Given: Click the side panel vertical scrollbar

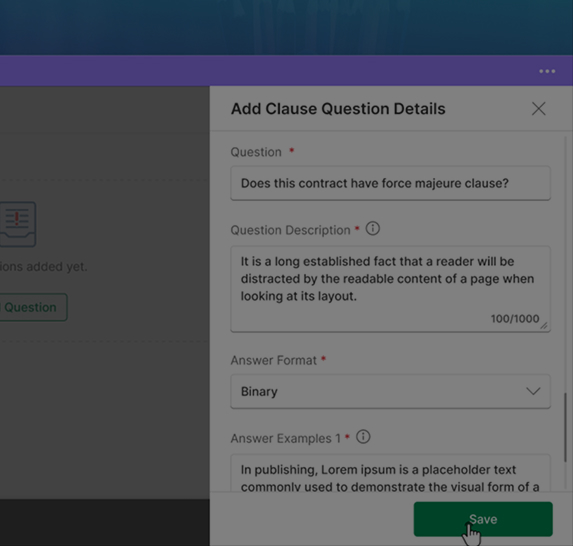Looking at the screenshot, I should click(565, 427).
